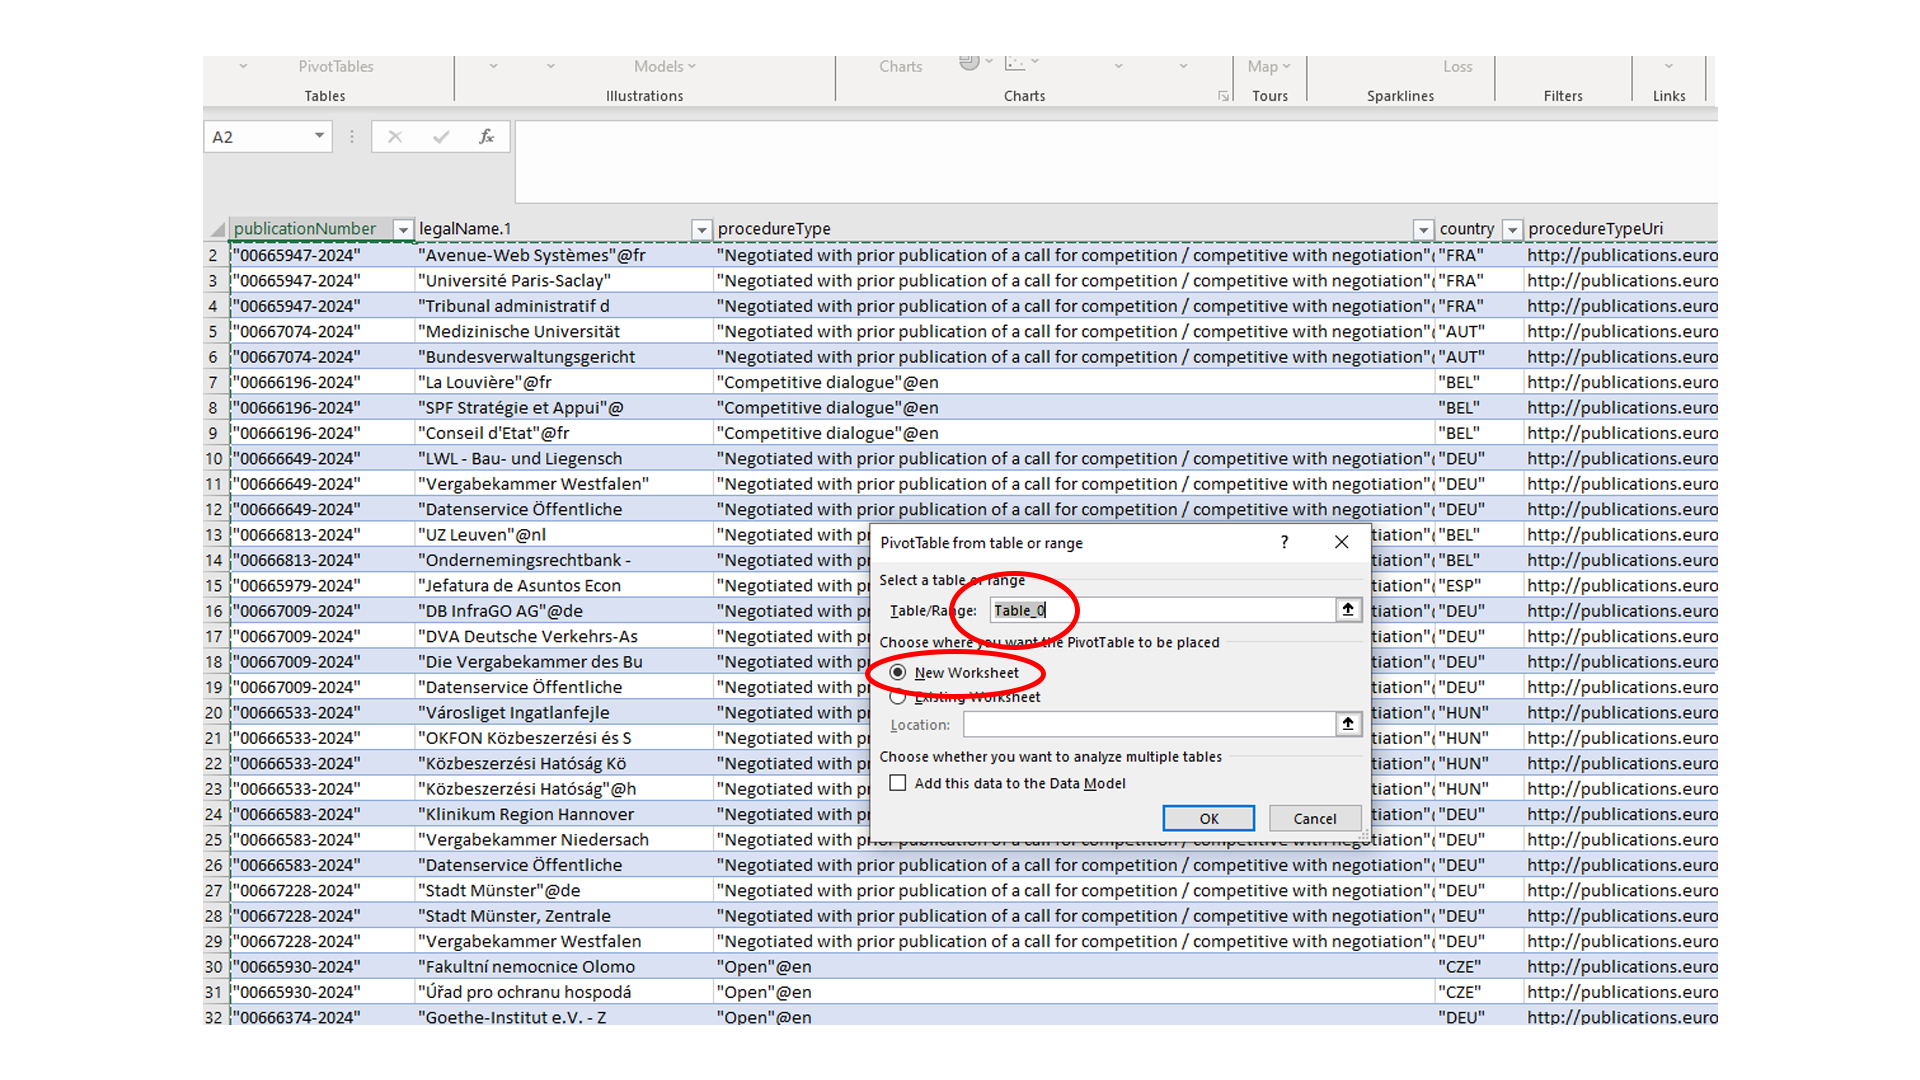The width and height of the screenshot is (1920, 1080).
Task: Click the Cancel button in the PivotTable dialog
Action: coord(1314,818)
